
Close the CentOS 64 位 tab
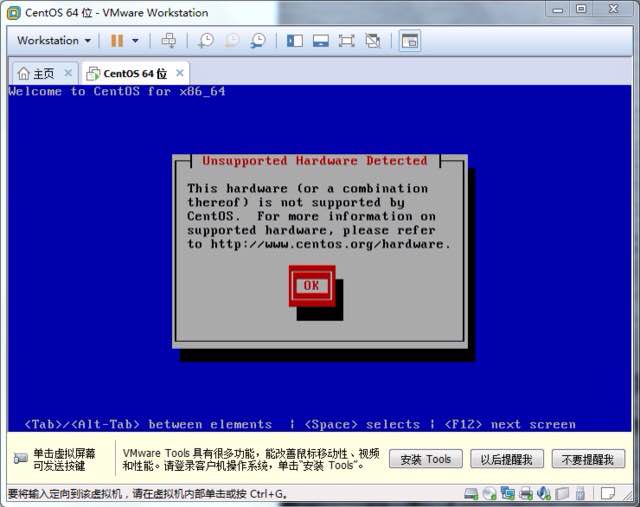click(180, 73)
